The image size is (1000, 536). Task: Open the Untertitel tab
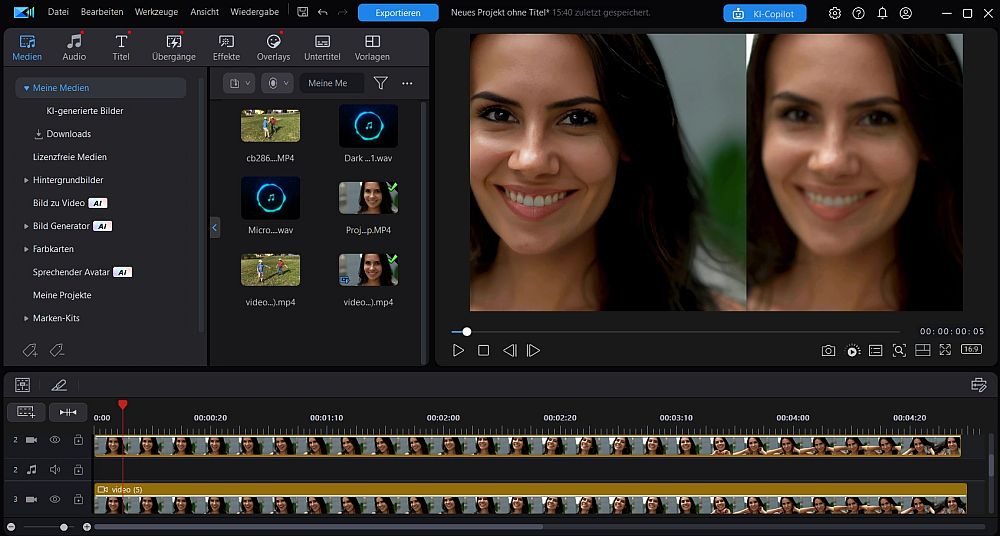tap(322, 48)
